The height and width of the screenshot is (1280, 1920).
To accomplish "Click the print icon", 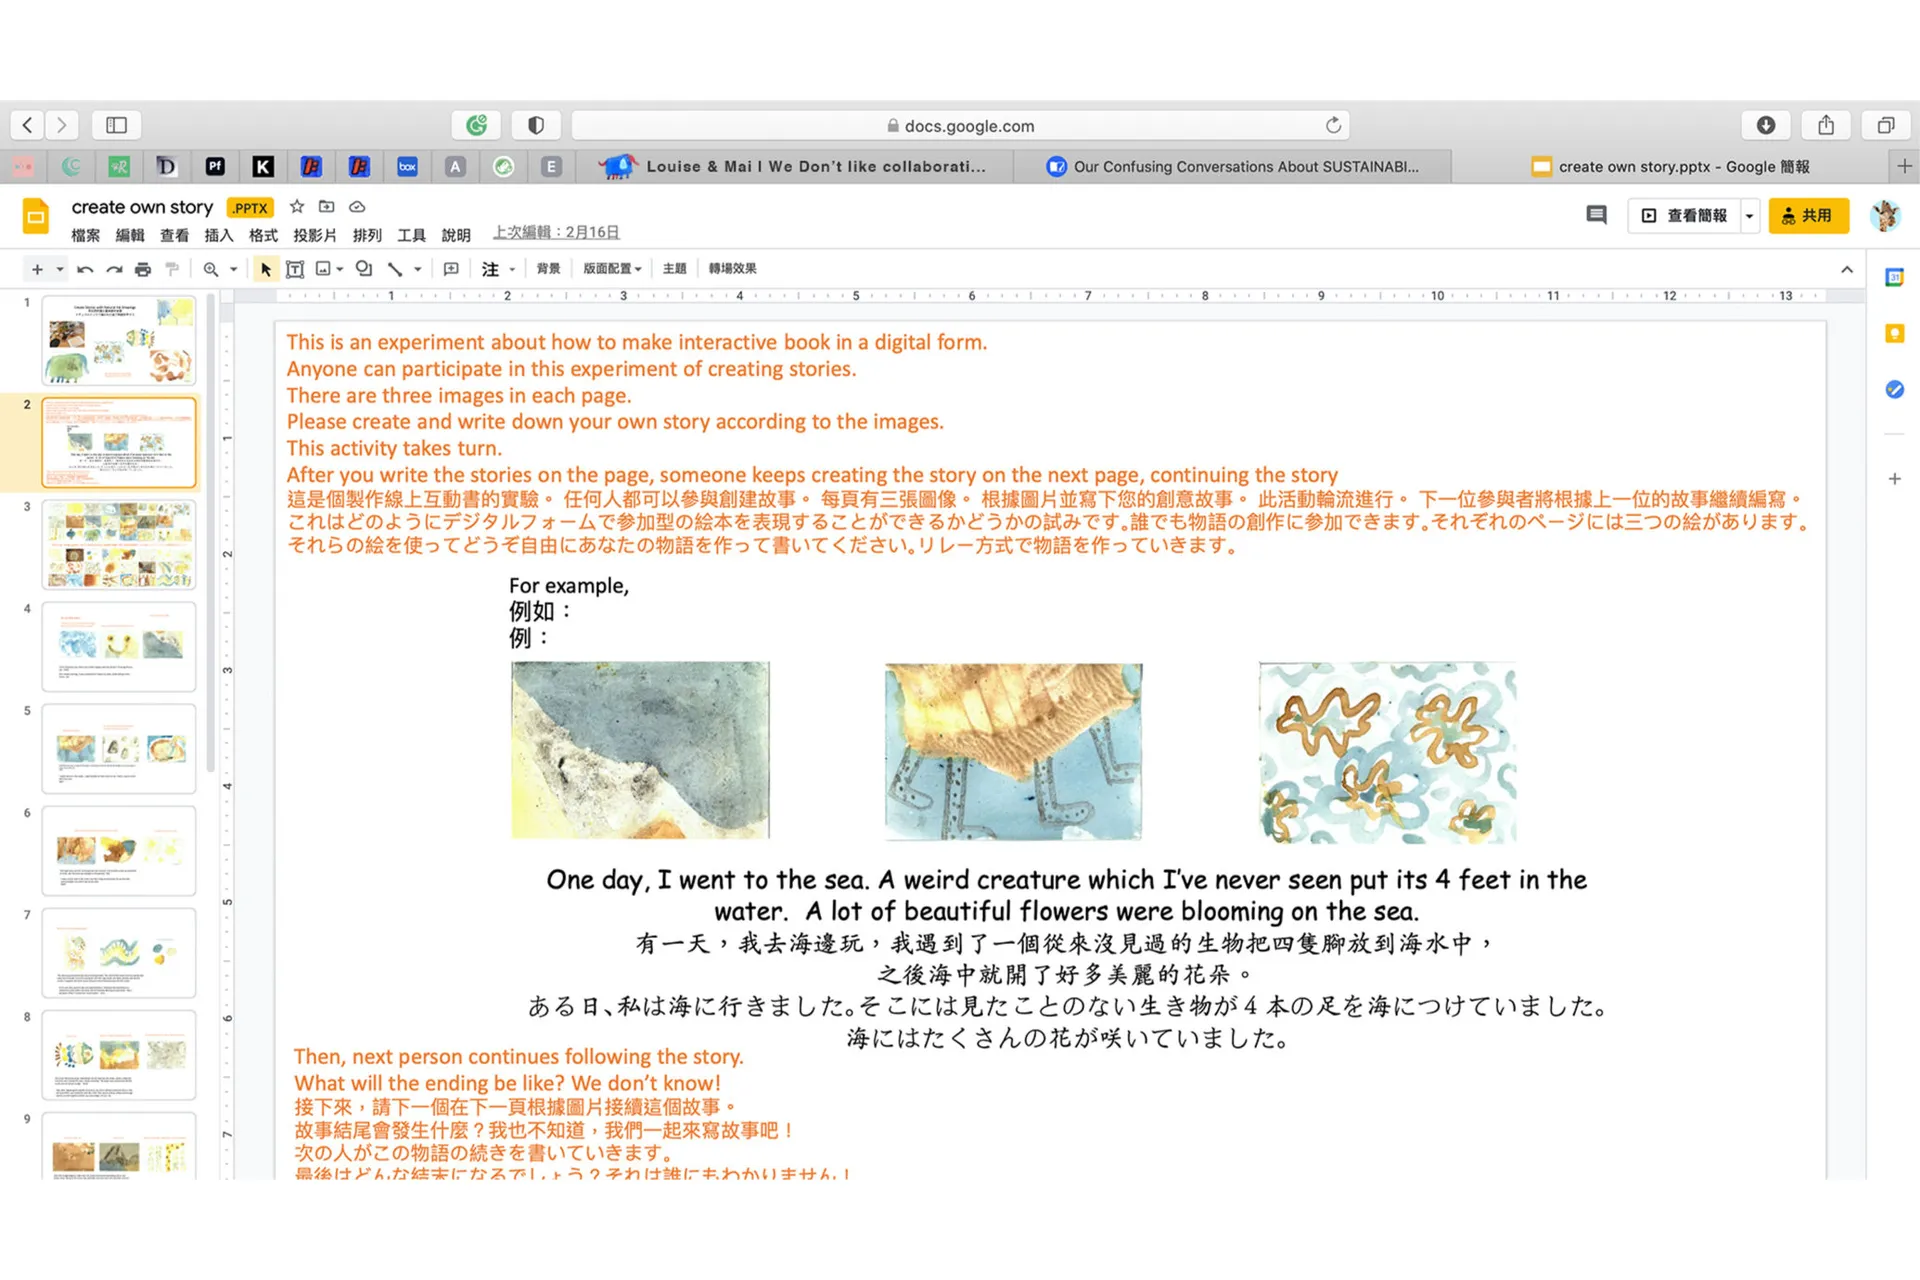I will click(143, 269).
